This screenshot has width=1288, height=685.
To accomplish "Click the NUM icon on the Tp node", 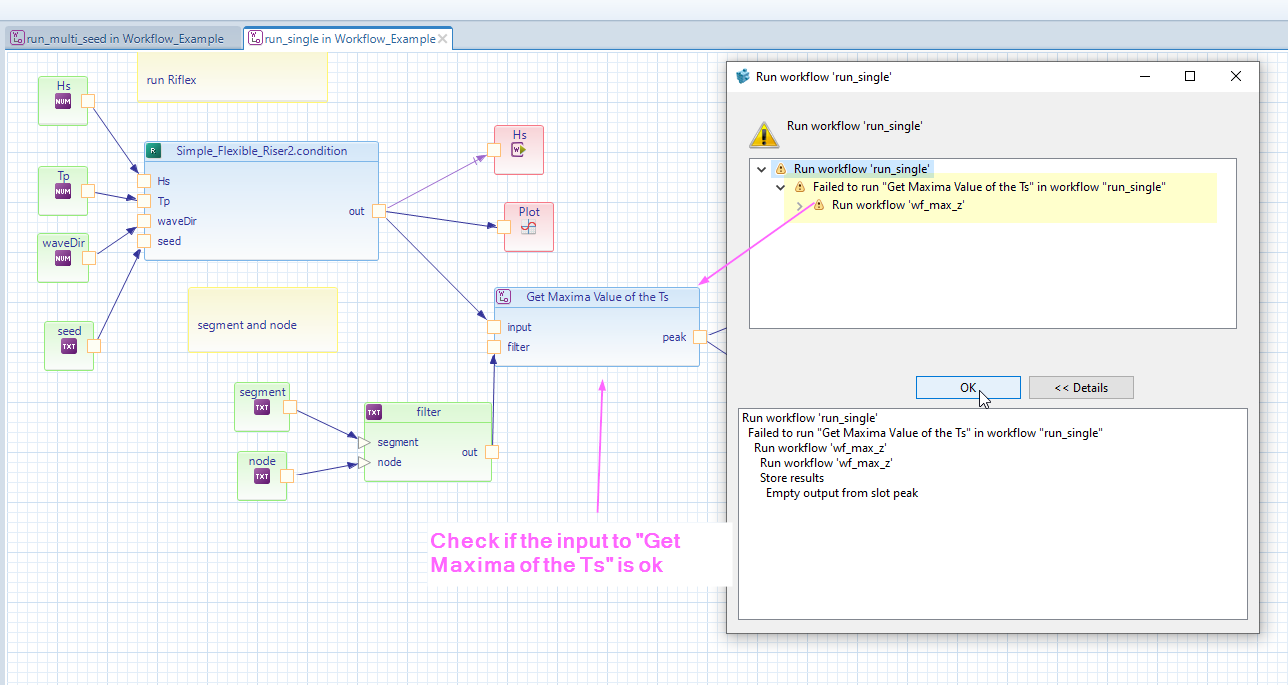I will click(x=63, y=189).
